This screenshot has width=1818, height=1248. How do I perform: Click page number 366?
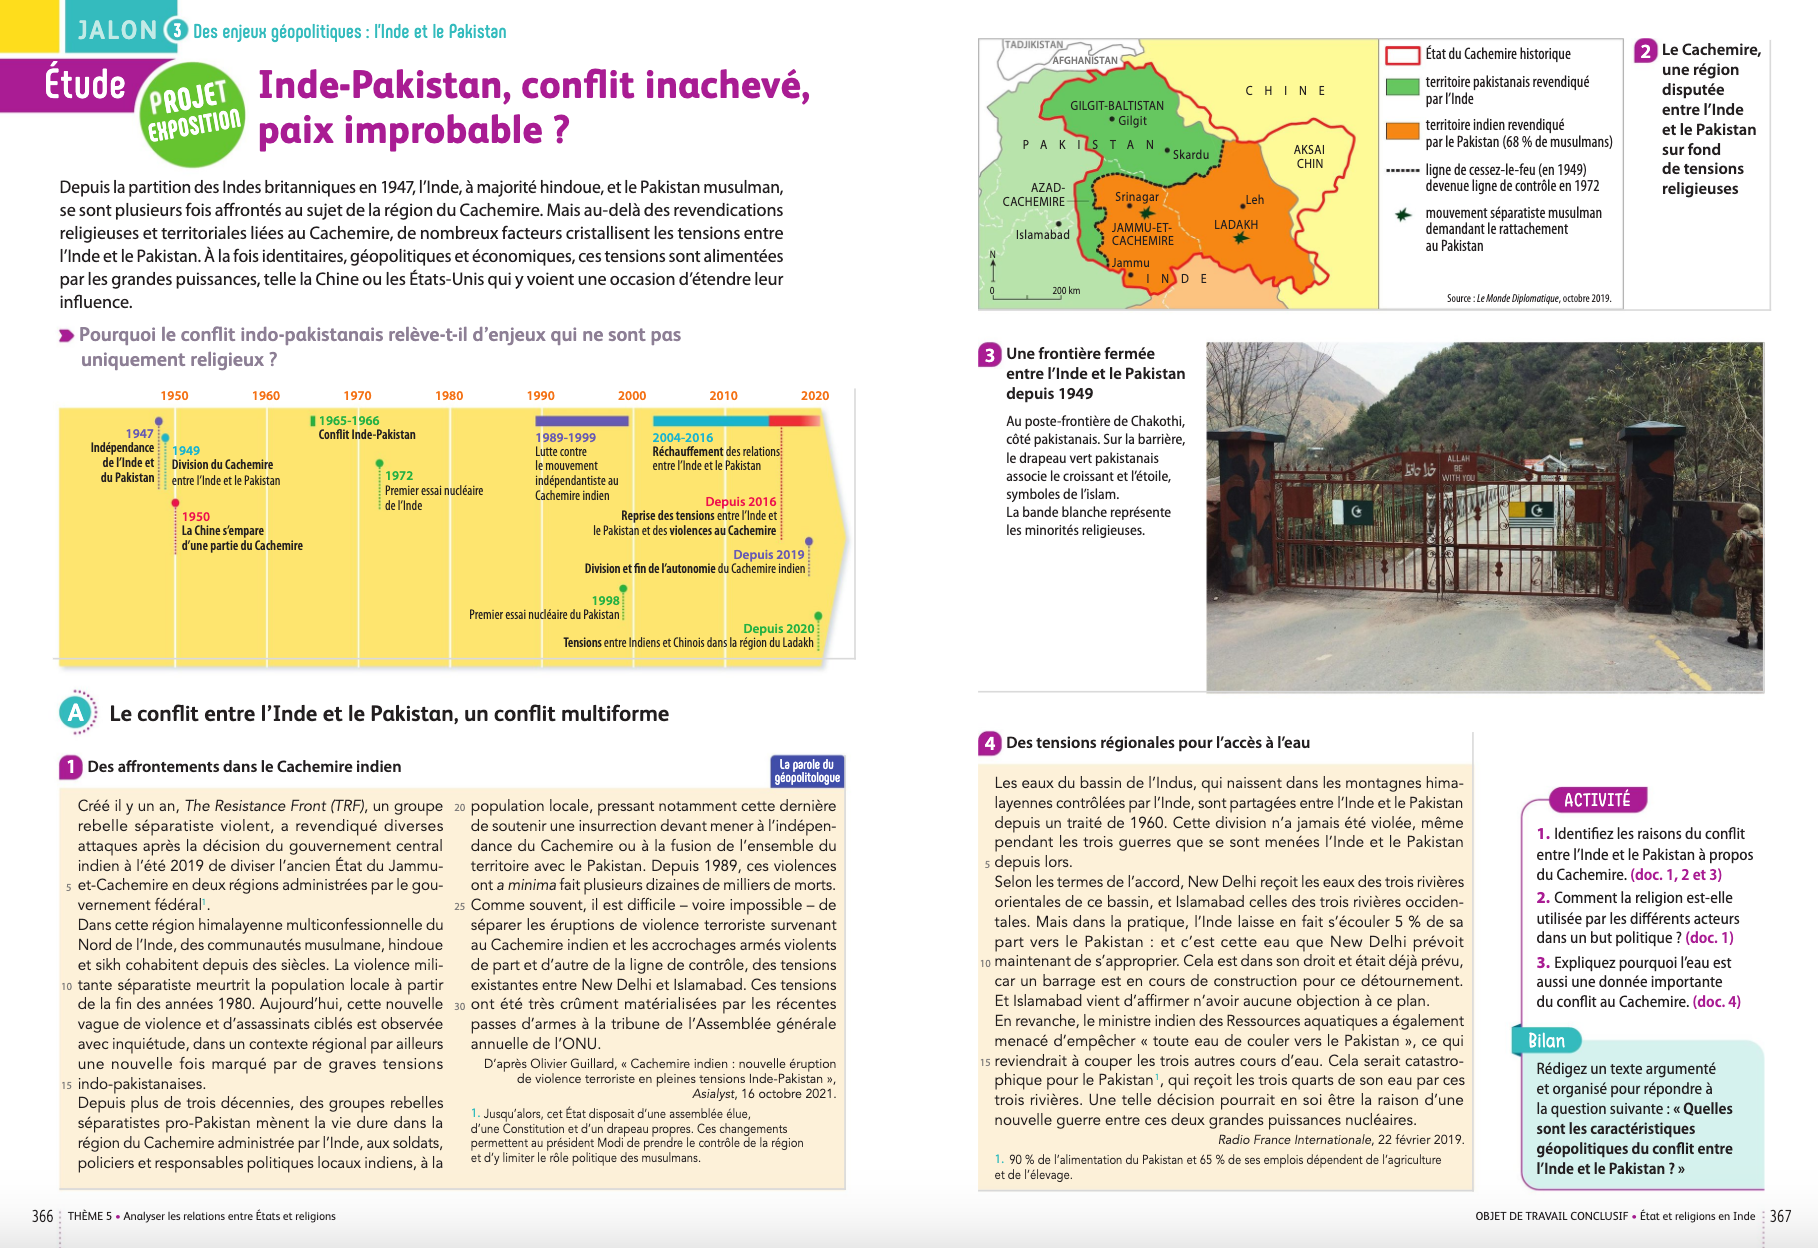pyautogui.click(x=42, y=1217)
